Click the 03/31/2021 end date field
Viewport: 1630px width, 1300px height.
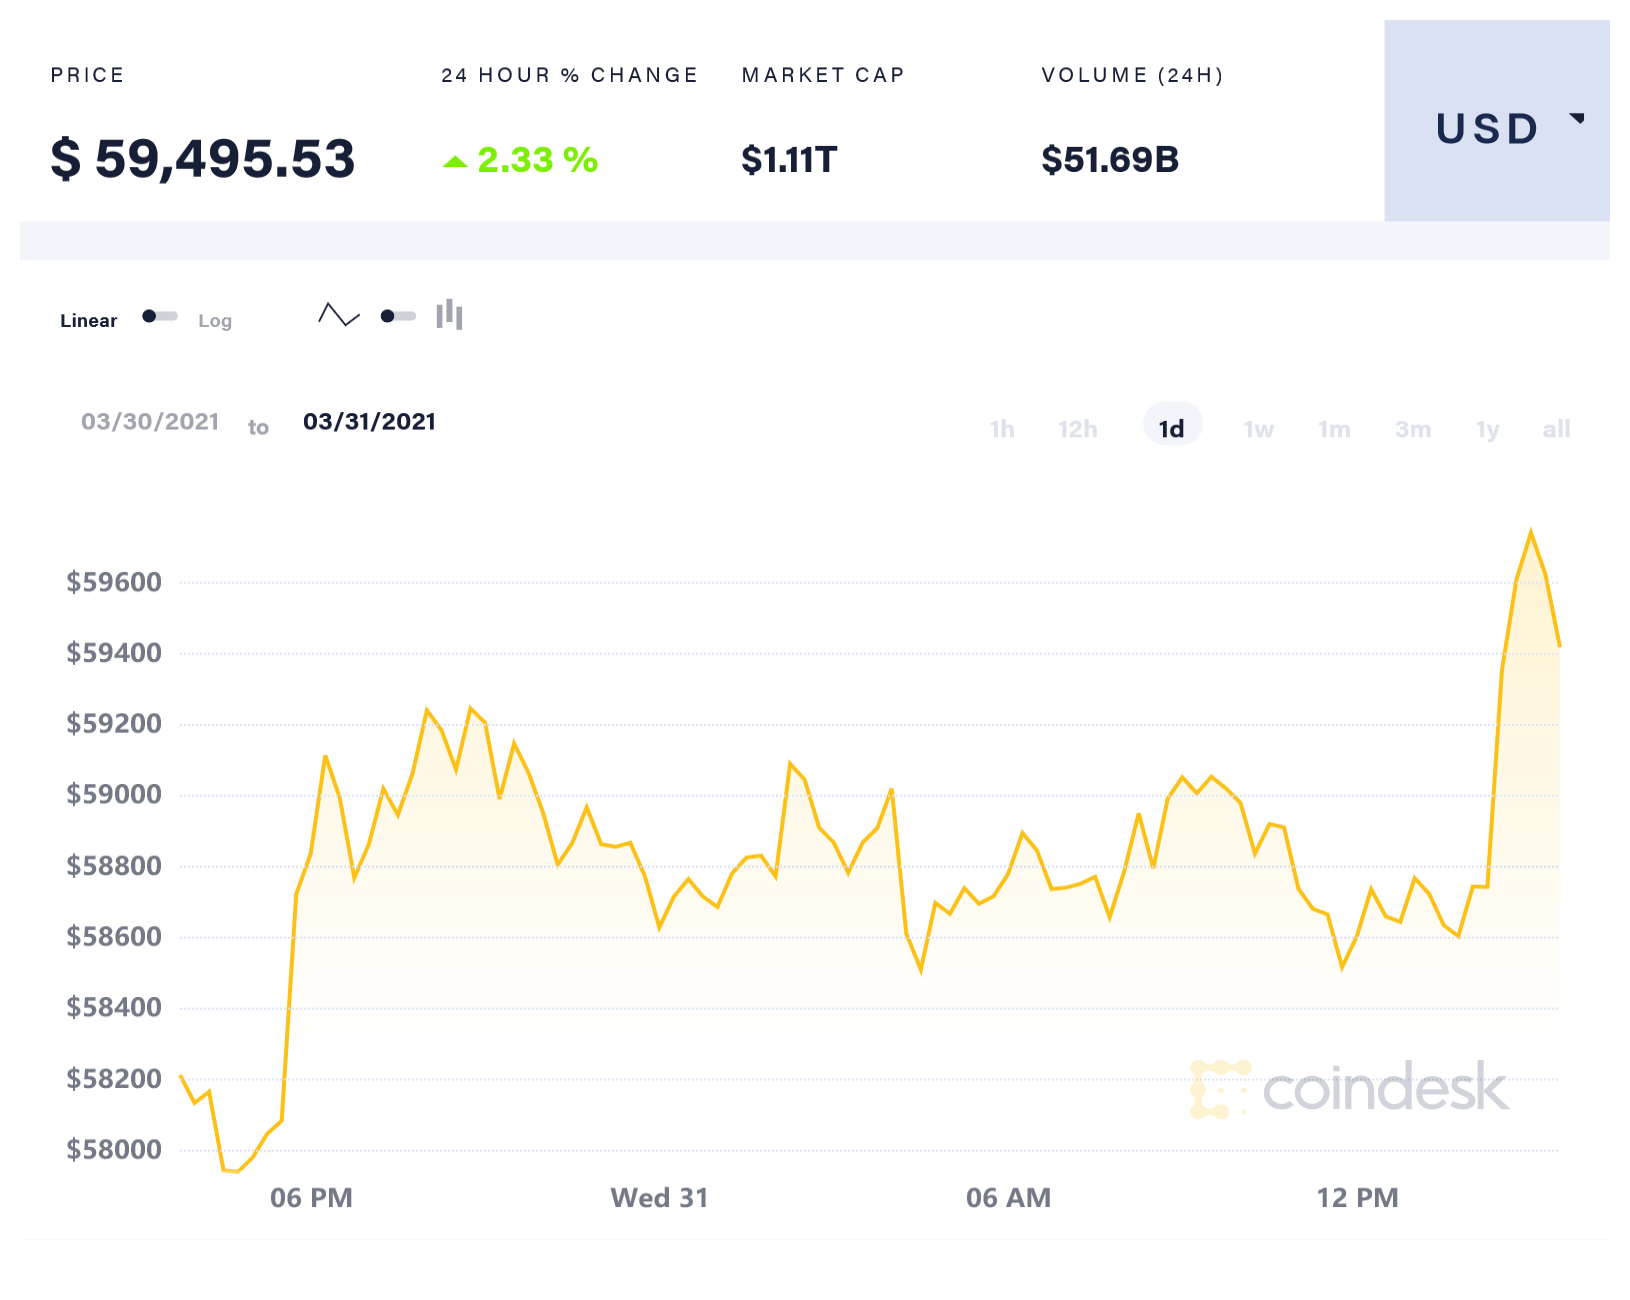pos(369,422)
